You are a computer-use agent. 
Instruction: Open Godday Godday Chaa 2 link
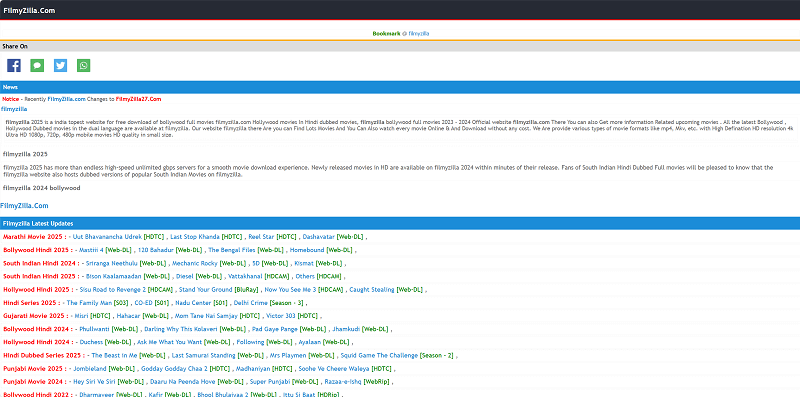pos(175,369)
